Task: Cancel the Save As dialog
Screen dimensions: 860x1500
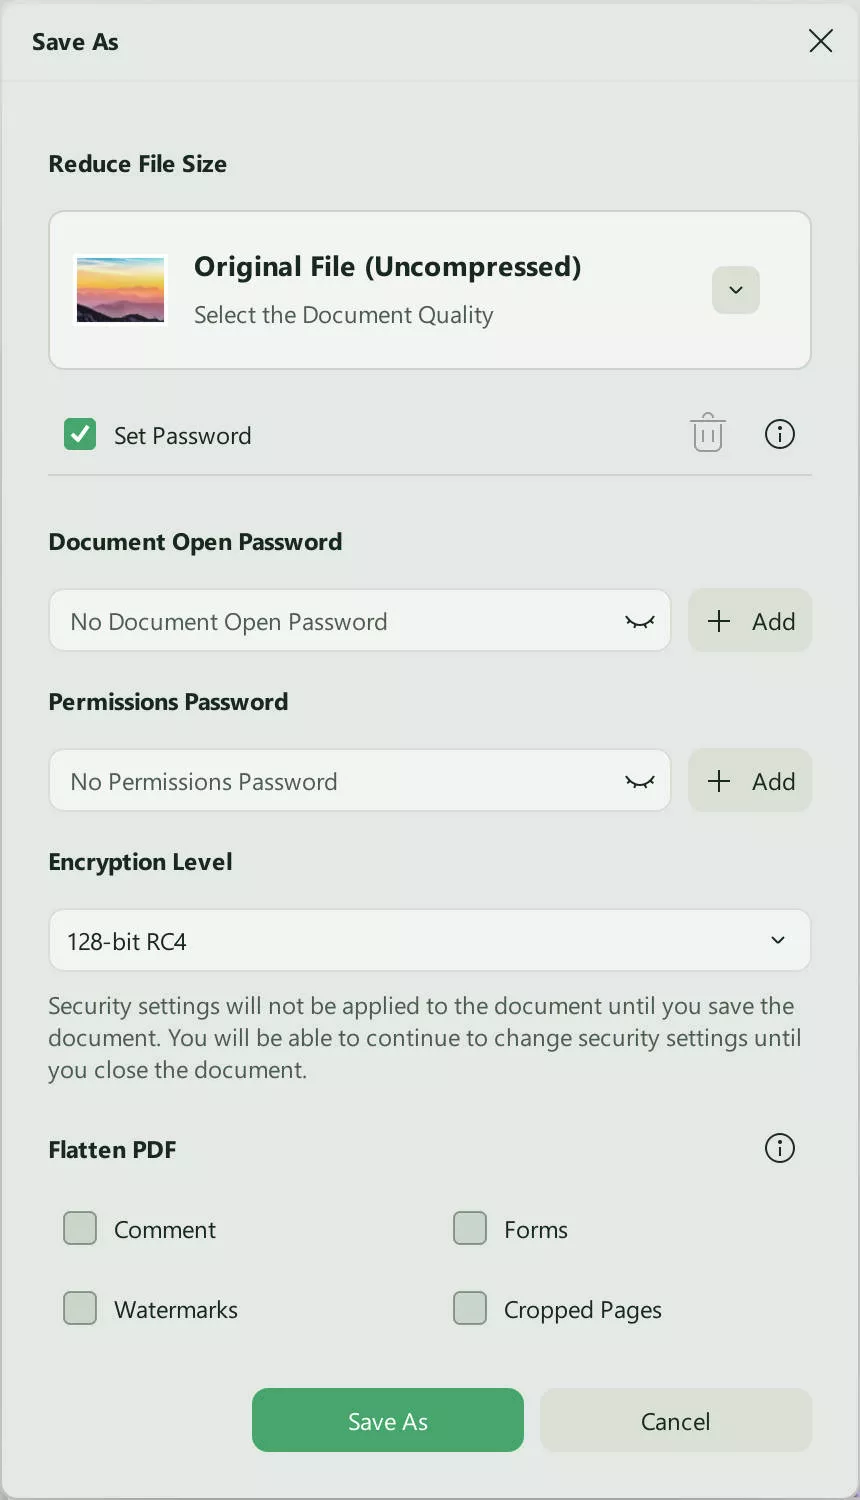Action: 675,1420
